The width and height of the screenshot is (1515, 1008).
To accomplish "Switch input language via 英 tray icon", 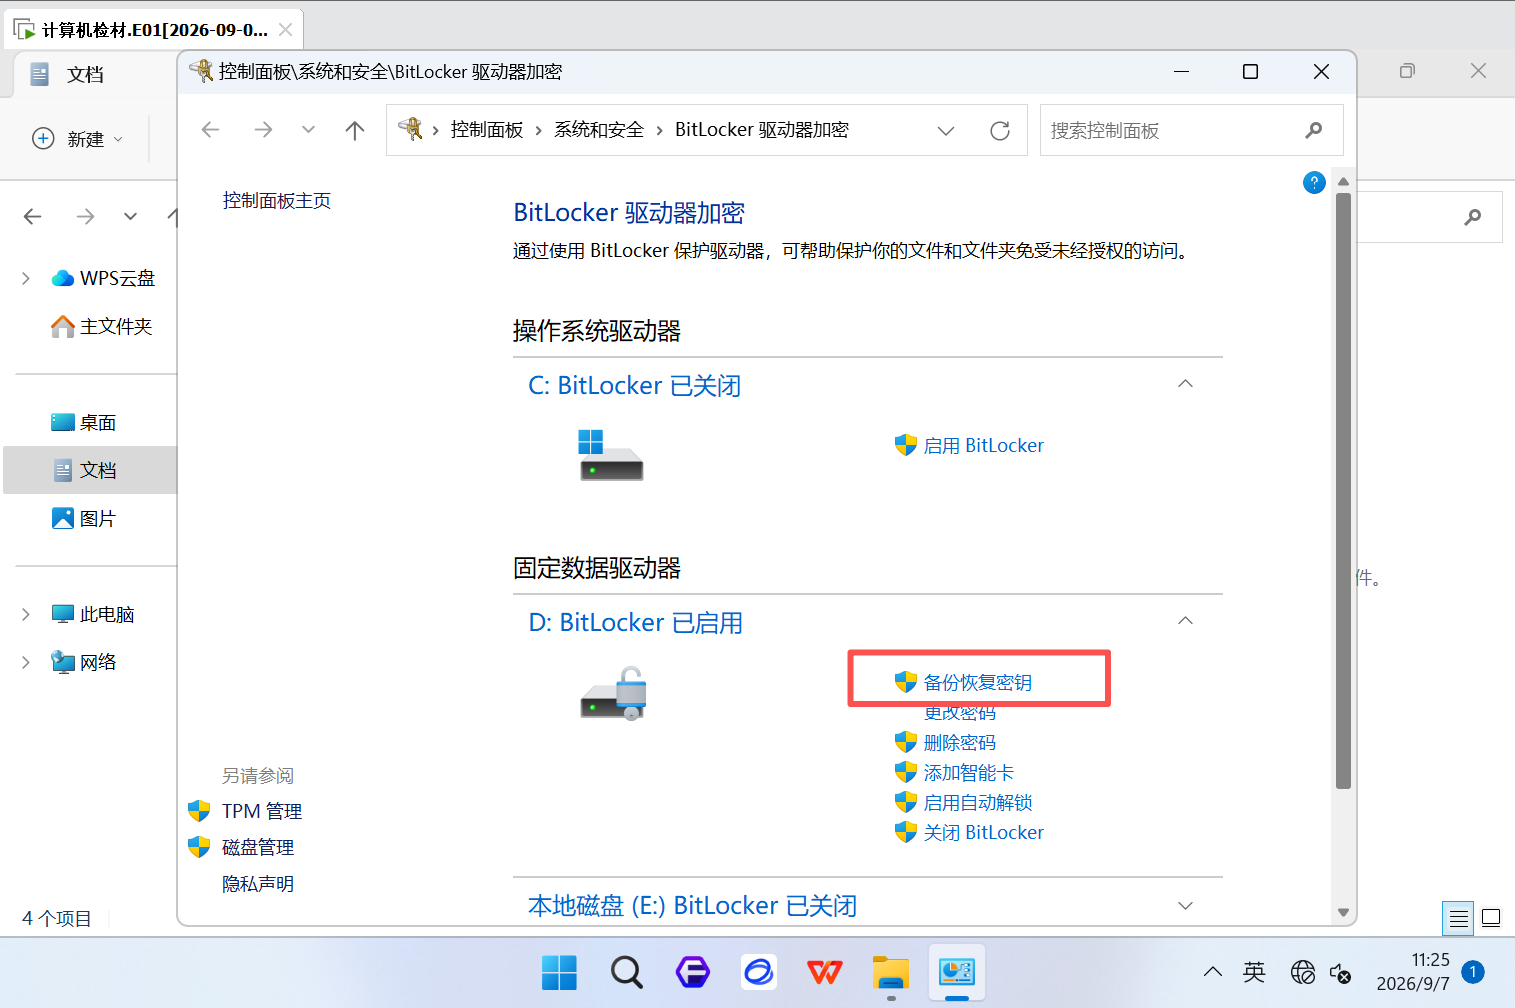I will pyautogui.click(x=1254, y=971).
